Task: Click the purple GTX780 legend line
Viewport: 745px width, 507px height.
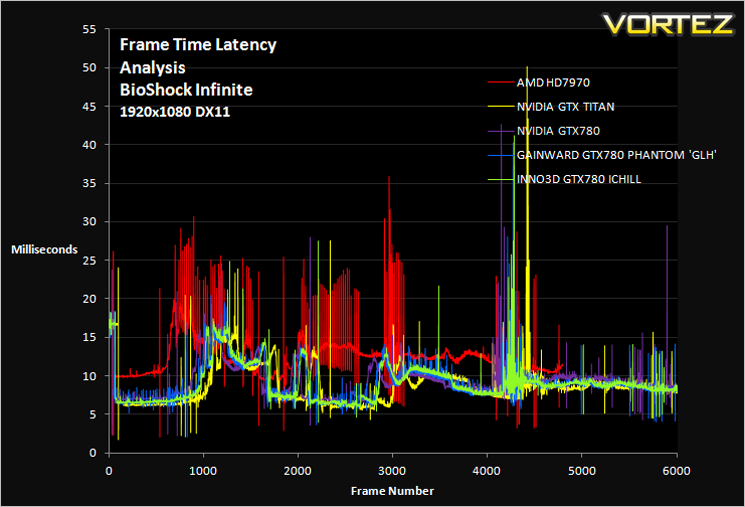Action: pyautogui.click(x=501, y=131)
